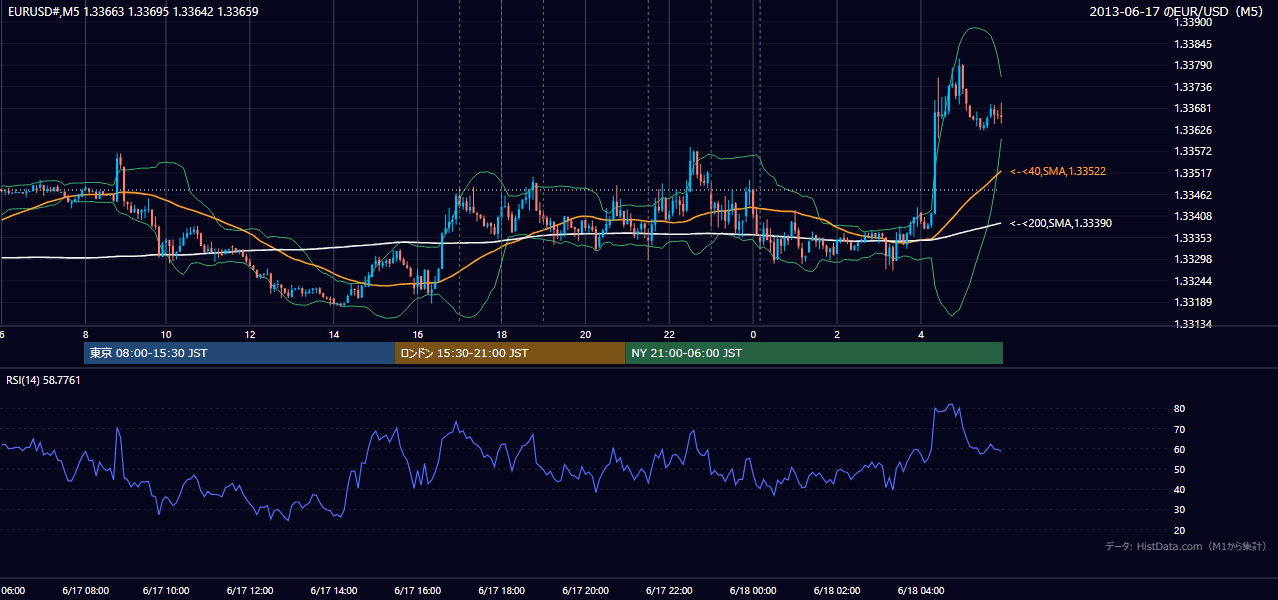Select the ロンドン 15:30-21:00 JST session bar
Image resolution: width=1278 pixels, height=600 pixels.
tap(510, 353)
